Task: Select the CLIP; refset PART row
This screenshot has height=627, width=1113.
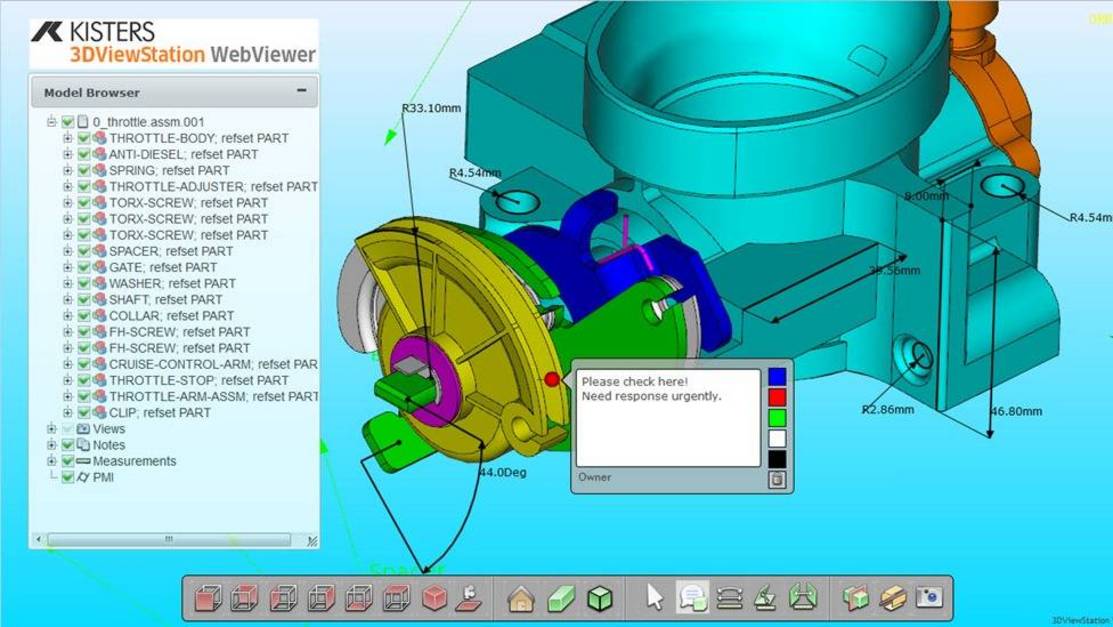Action: [160, 413]
